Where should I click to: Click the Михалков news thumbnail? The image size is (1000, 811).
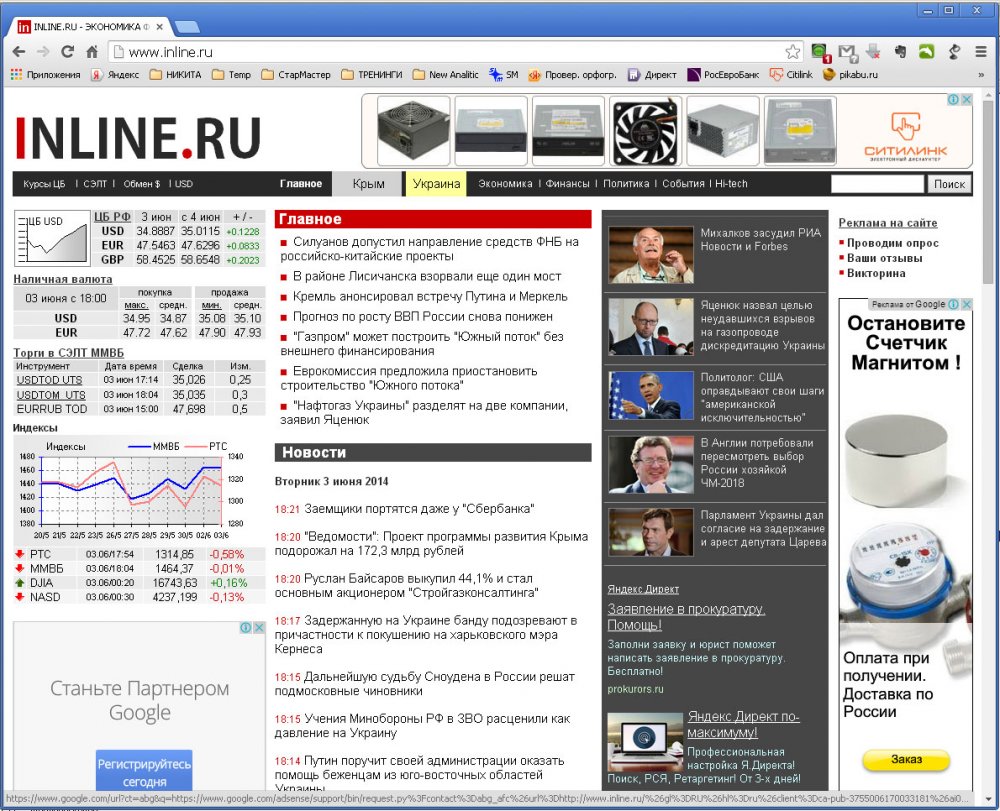(650, 255)
